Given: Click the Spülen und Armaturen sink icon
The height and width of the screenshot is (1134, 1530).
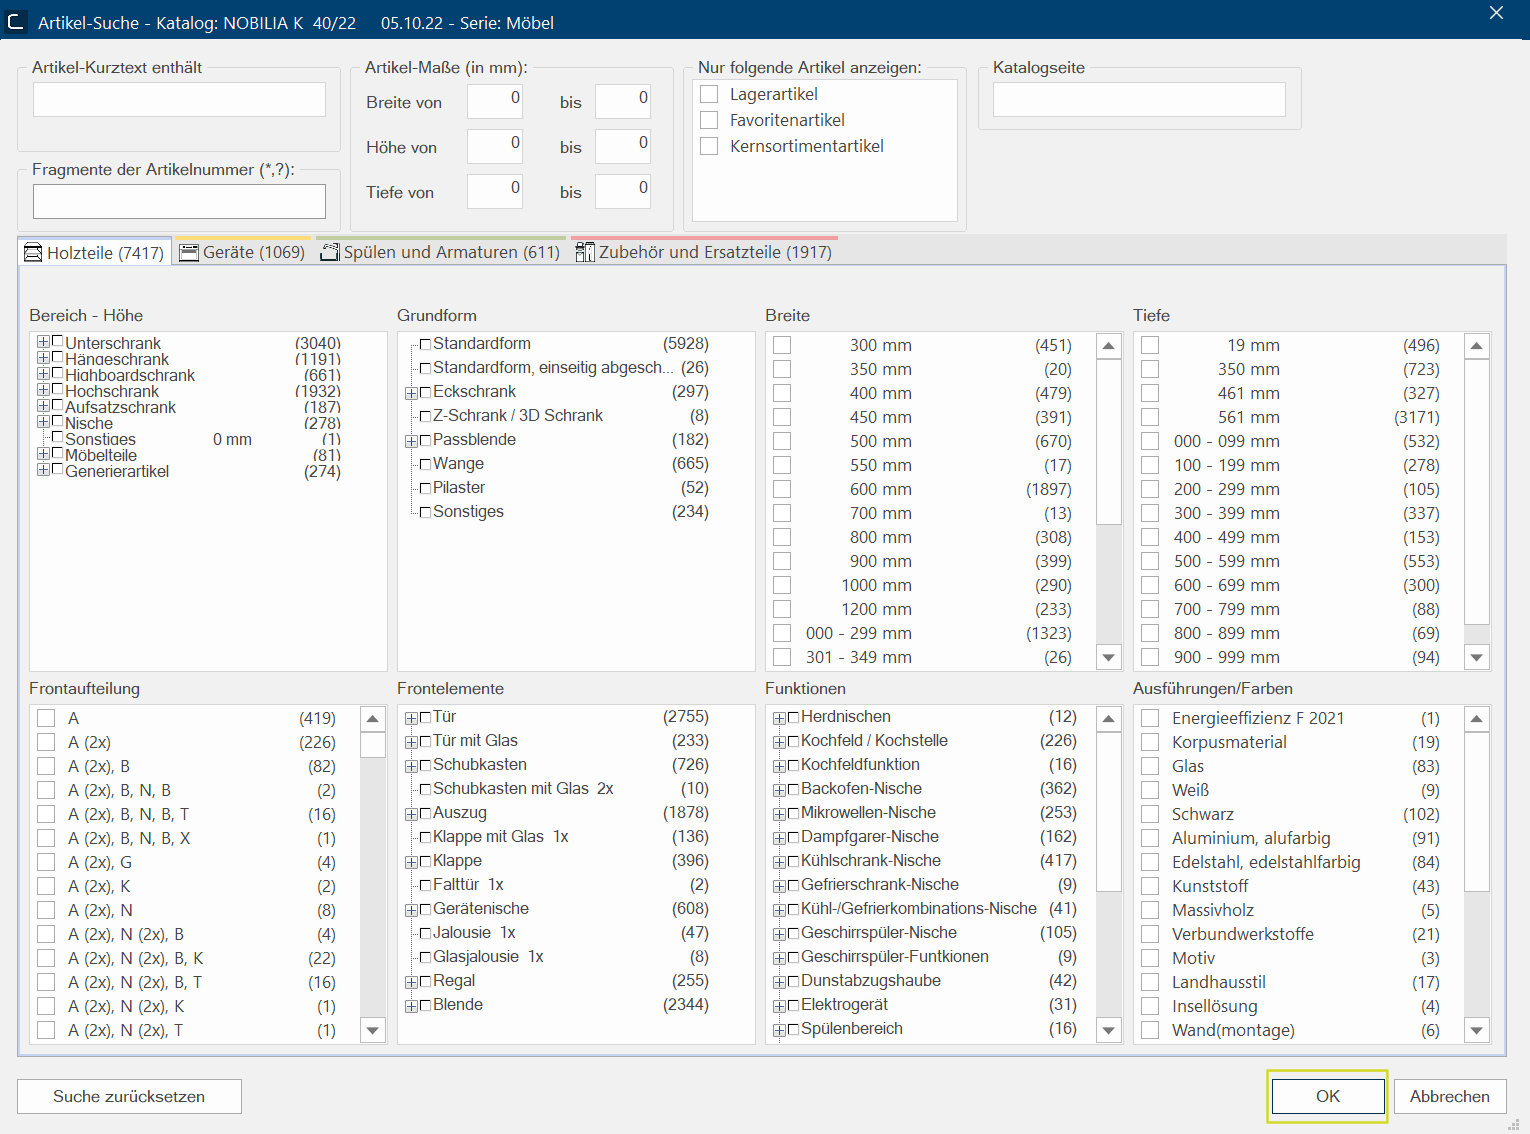Looking at the screenshot, I should coord(330,253).
